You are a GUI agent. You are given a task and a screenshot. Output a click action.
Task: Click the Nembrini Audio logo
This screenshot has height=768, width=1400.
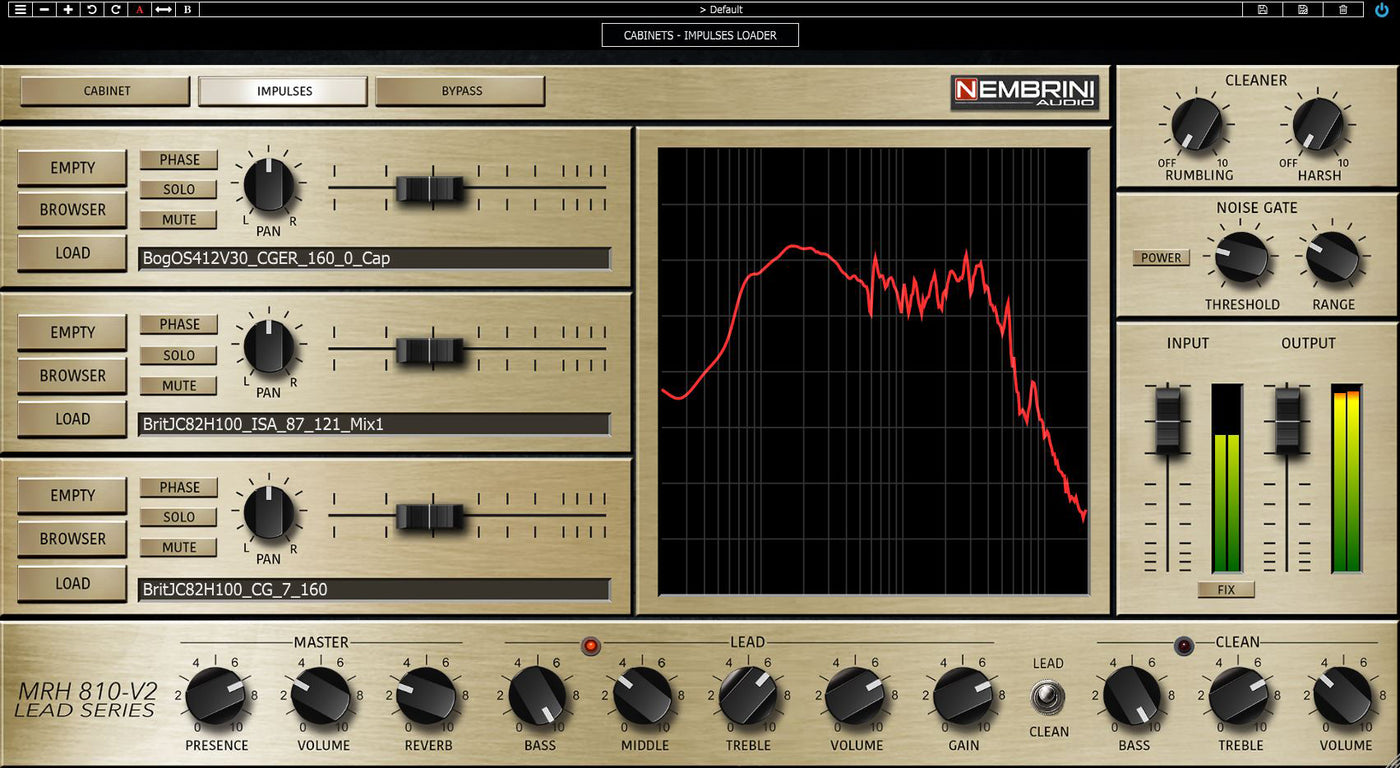[1025, 93]
